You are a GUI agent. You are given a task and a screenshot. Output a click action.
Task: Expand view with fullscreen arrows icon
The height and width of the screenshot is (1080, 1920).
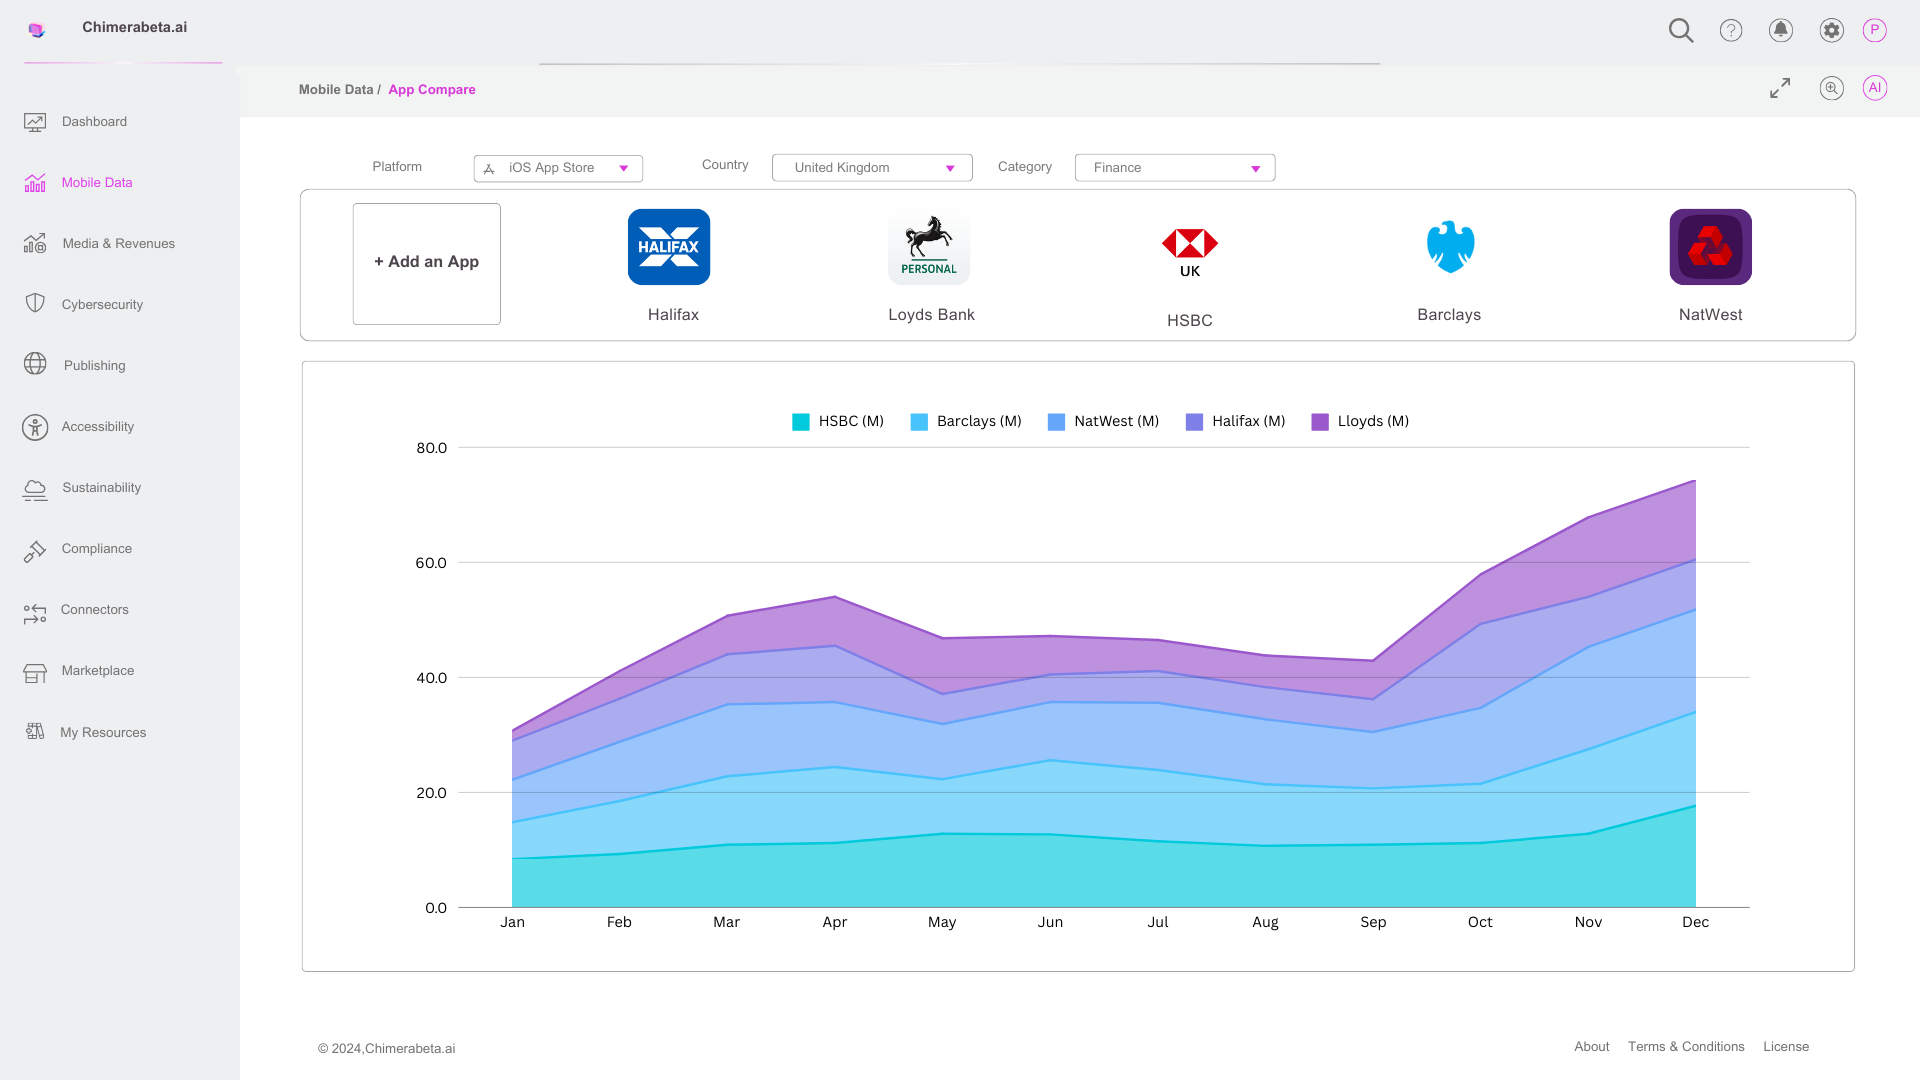point(1780,88)
